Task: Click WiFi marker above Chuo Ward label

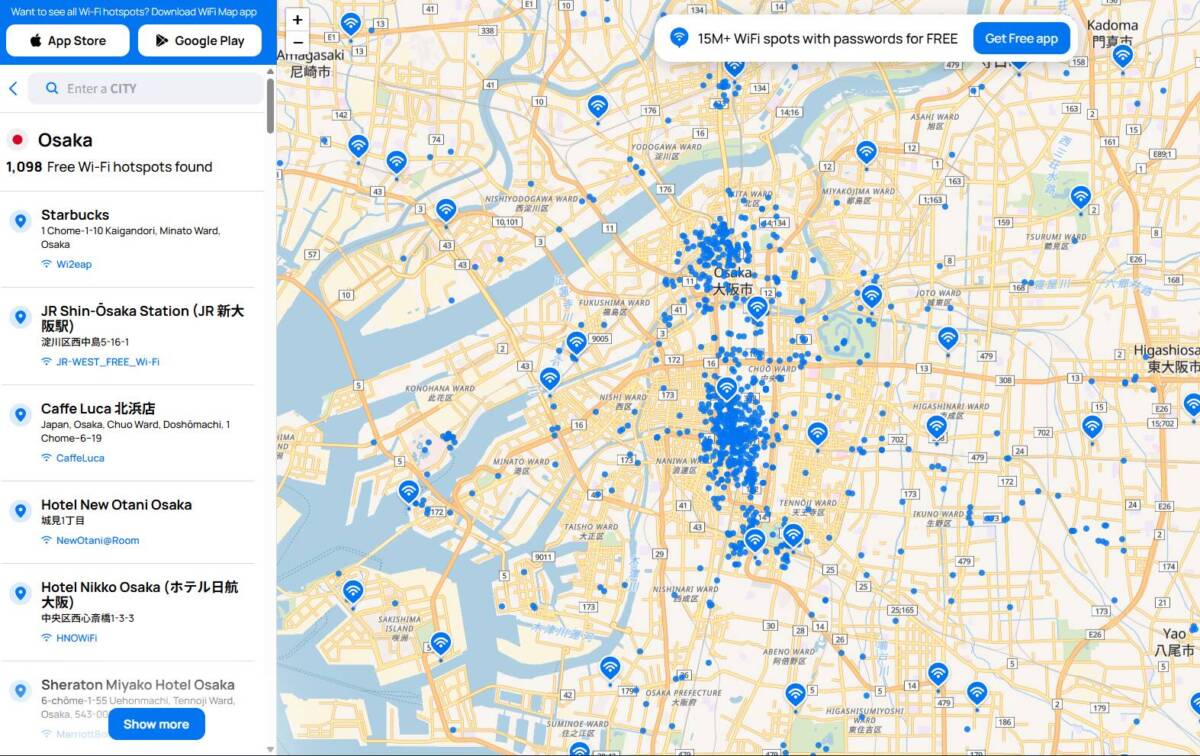Action: (x=727, y=389)
